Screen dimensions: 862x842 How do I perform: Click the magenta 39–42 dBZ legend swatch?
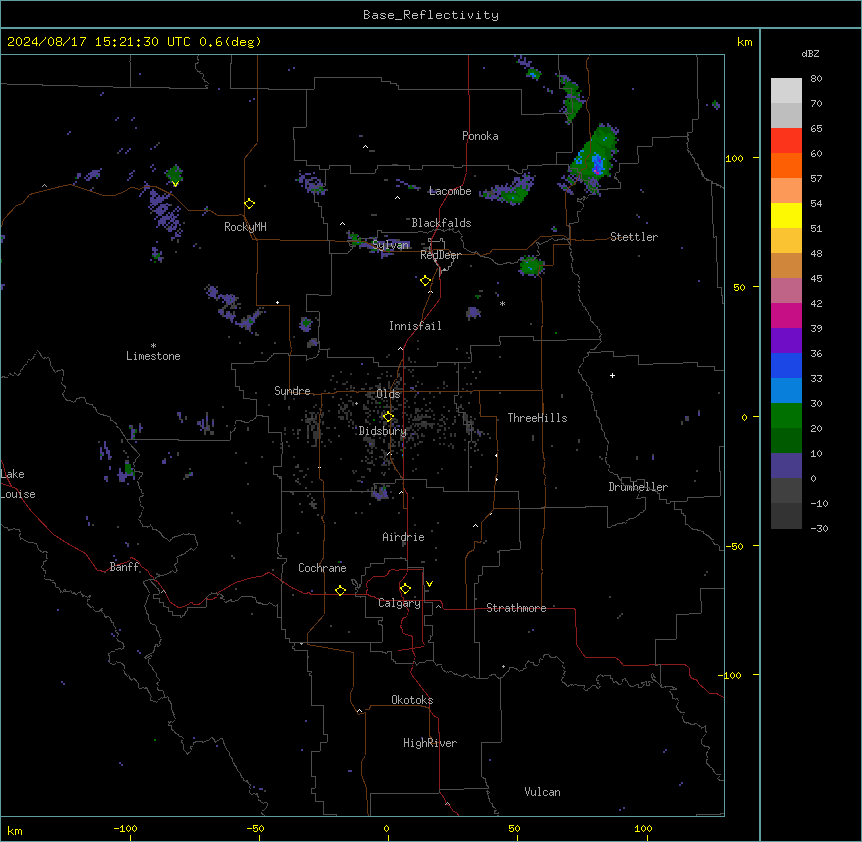786,315
